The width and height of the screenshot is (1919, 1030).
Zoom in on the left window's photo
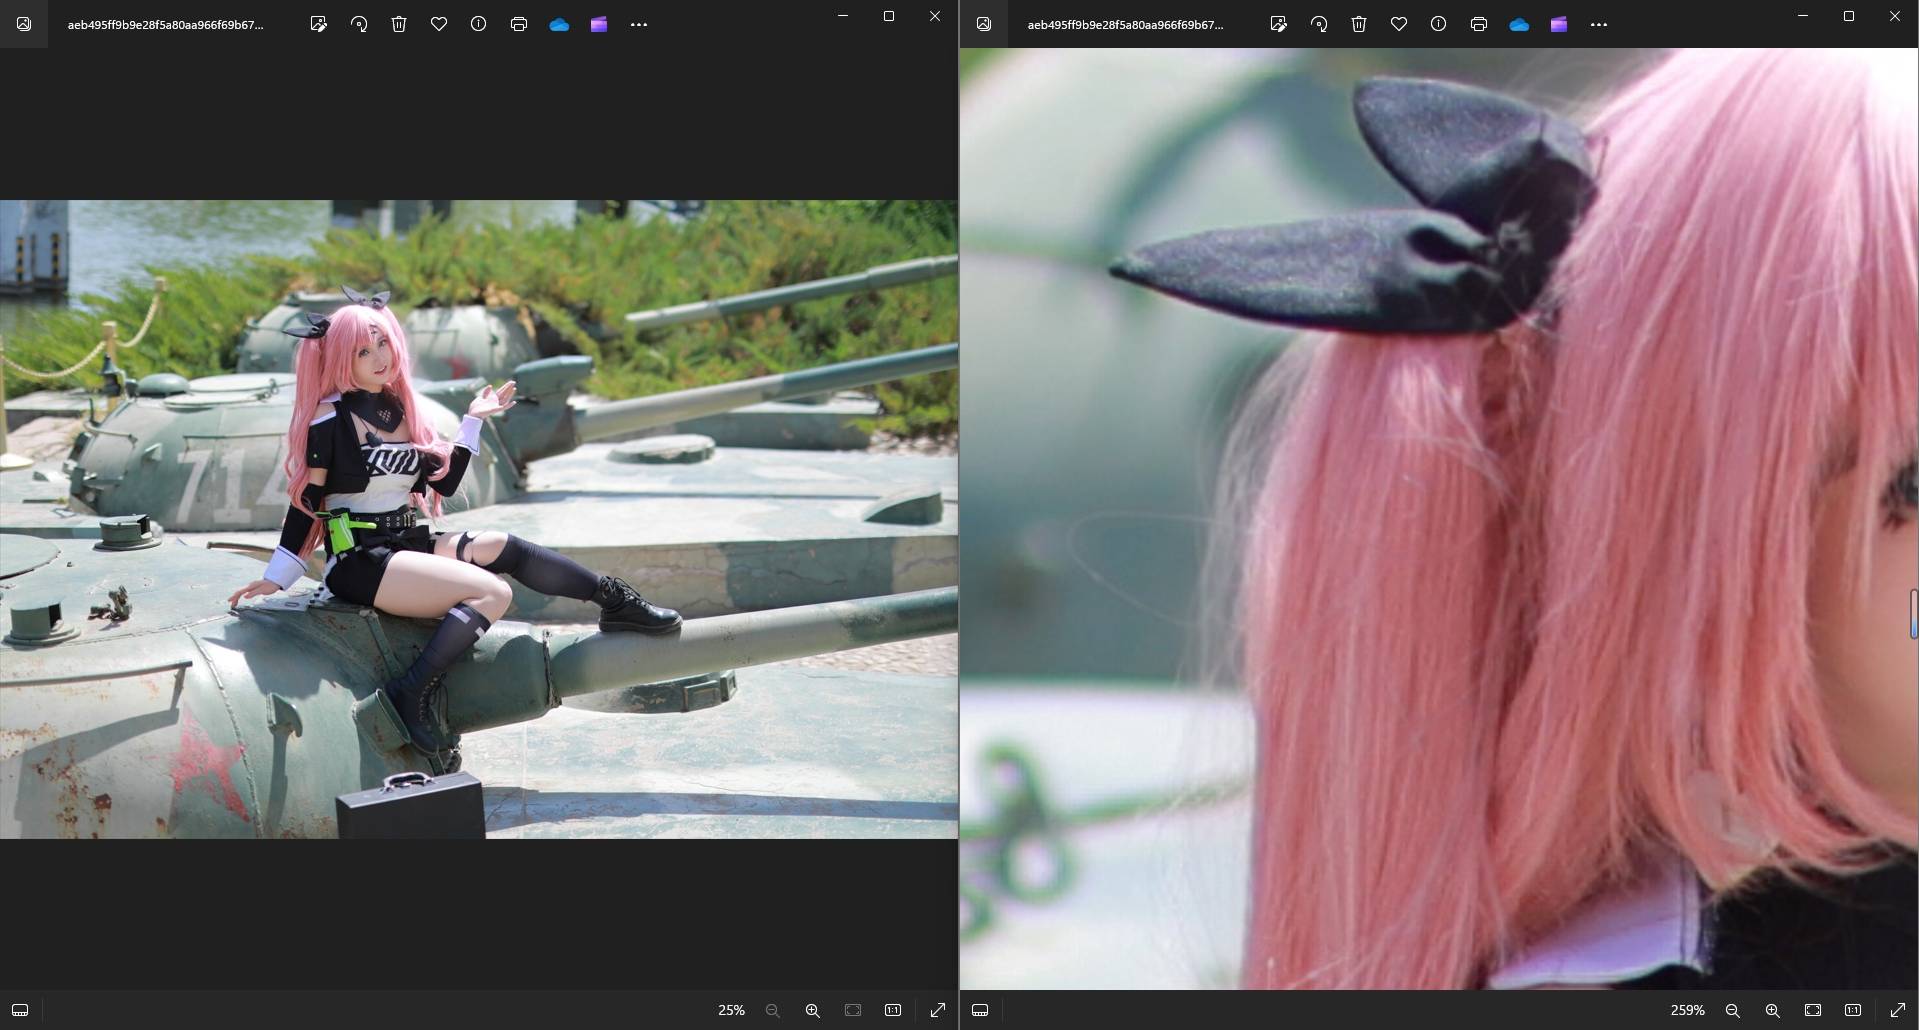click(x=812, y=1010)
